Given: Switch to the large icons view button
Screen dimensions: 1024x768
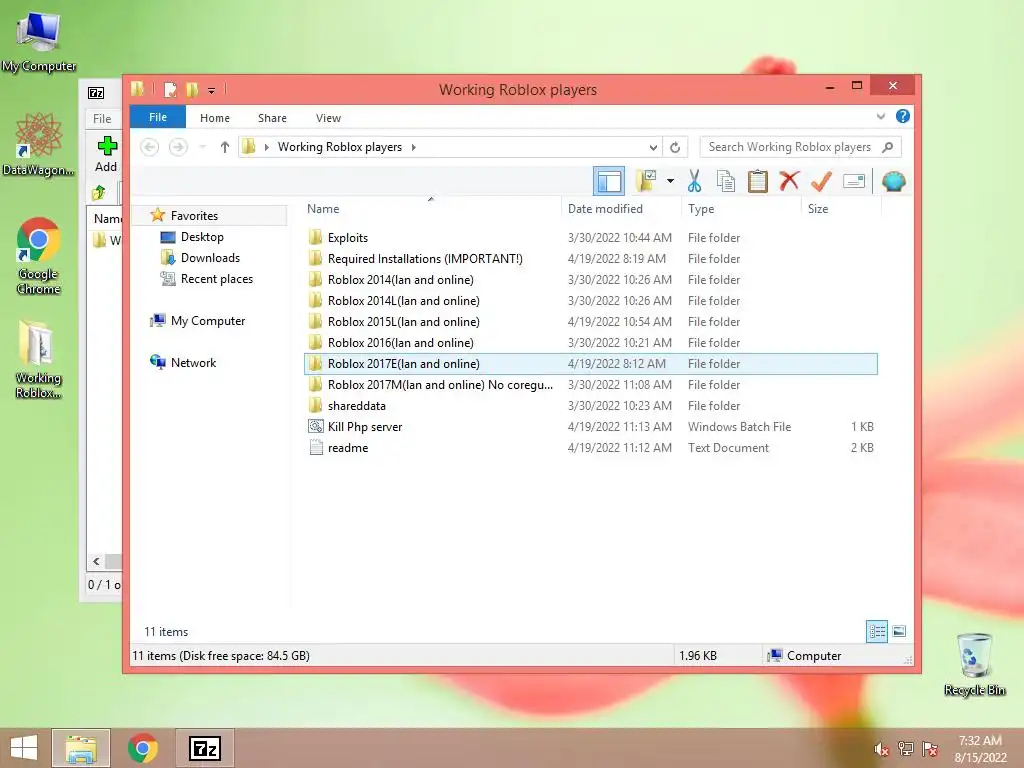Looking at the screenshot, I should click(899, 631).
